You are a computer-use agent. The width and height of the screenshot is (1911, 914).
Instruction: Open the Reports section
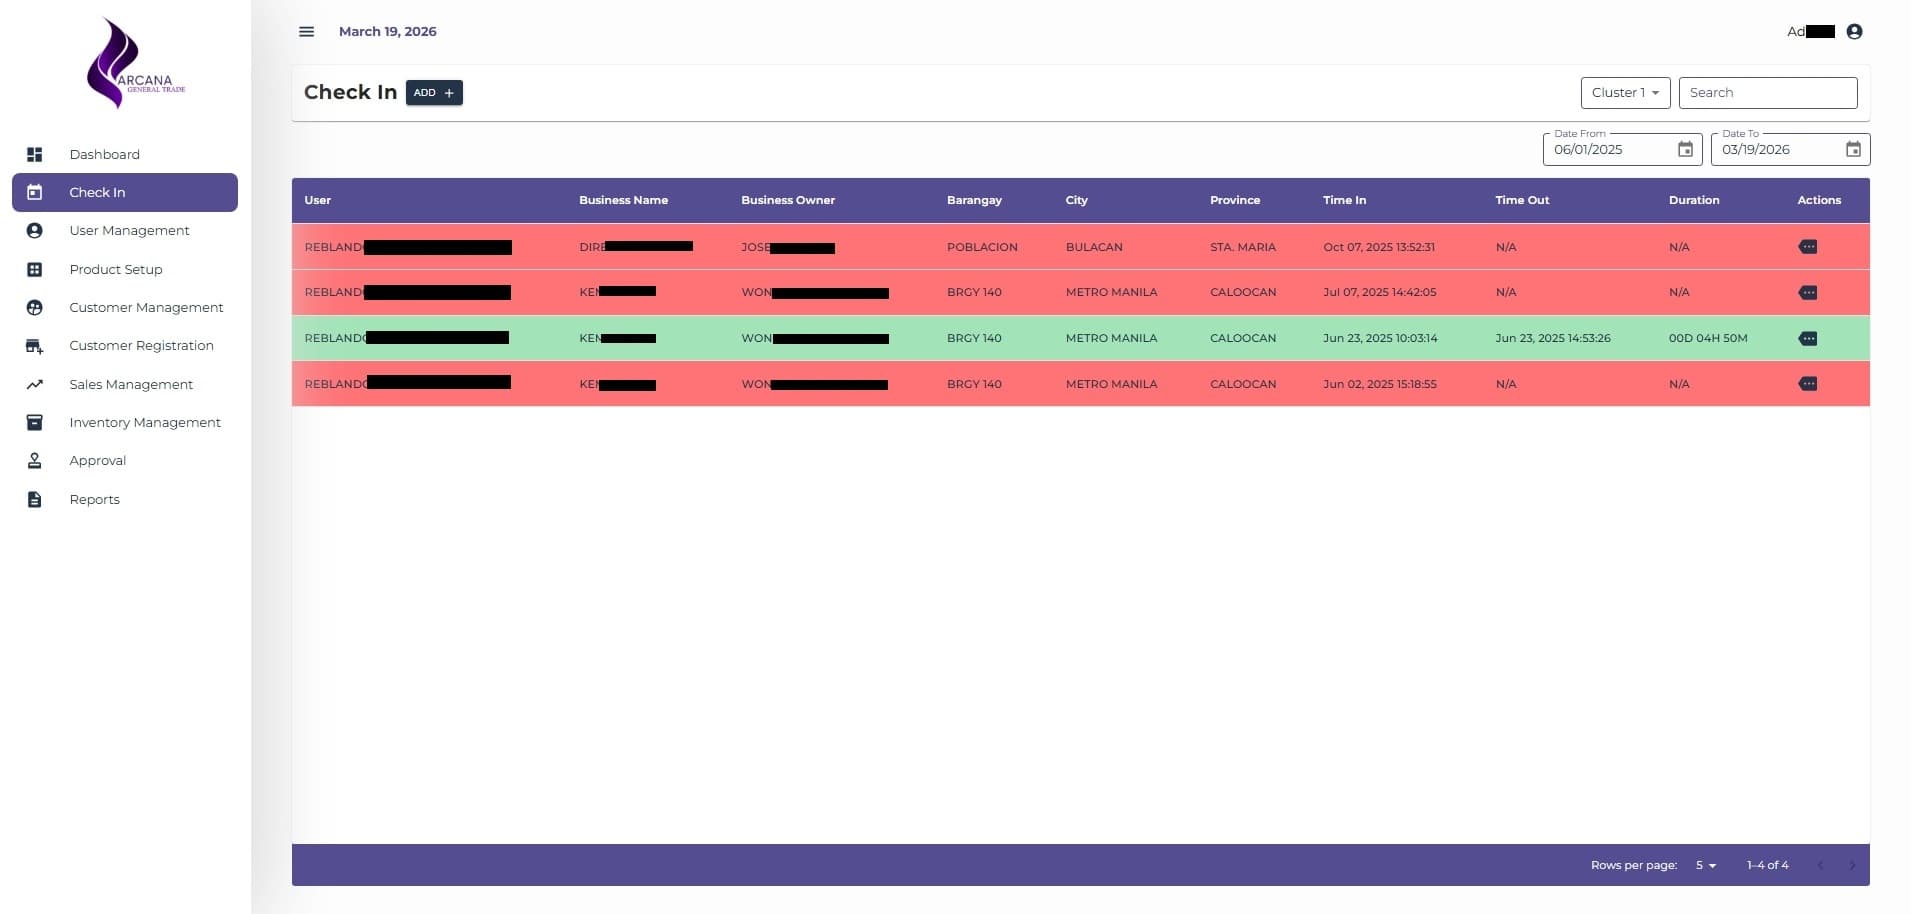(x=94, y=500)
